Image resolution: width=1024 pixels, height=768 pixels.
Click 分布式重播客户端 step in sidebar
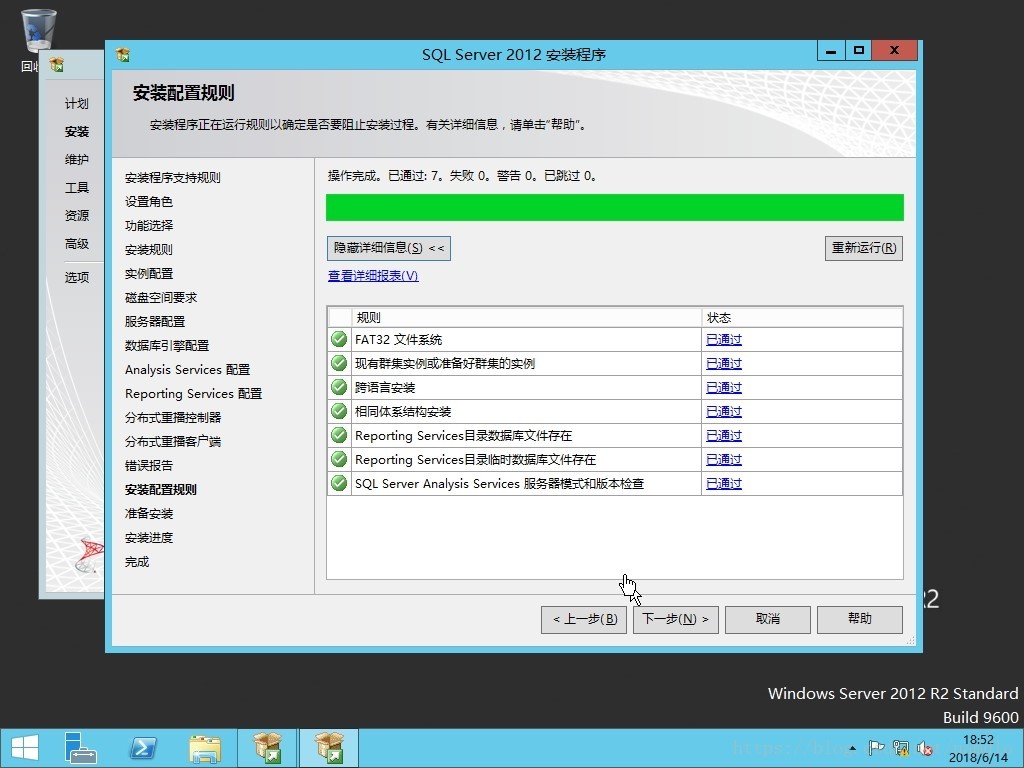172,441
